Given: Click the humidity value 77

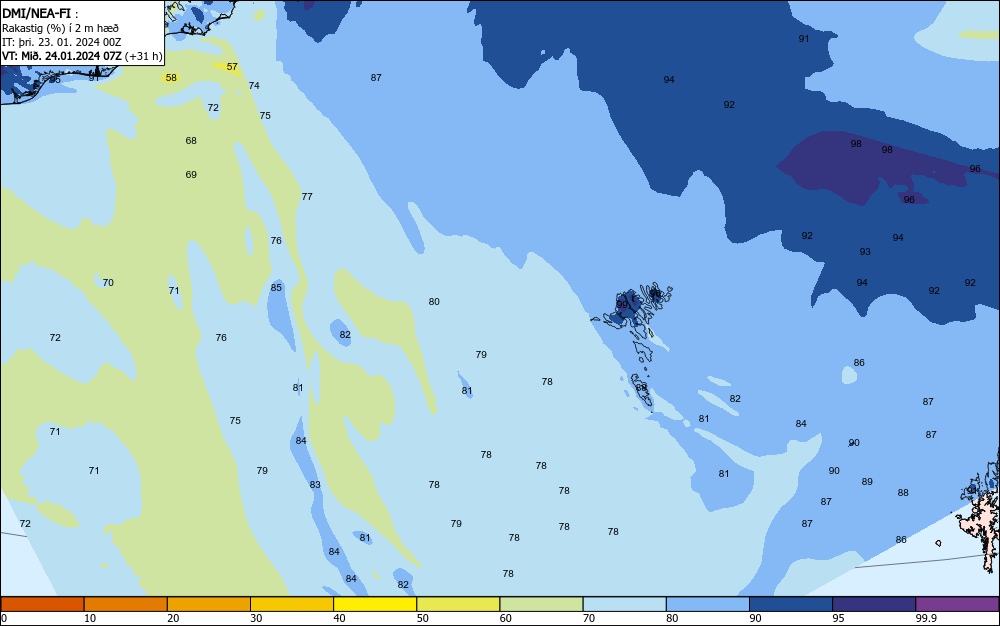Looking at the screenshot, I should (x=307, y=196).
